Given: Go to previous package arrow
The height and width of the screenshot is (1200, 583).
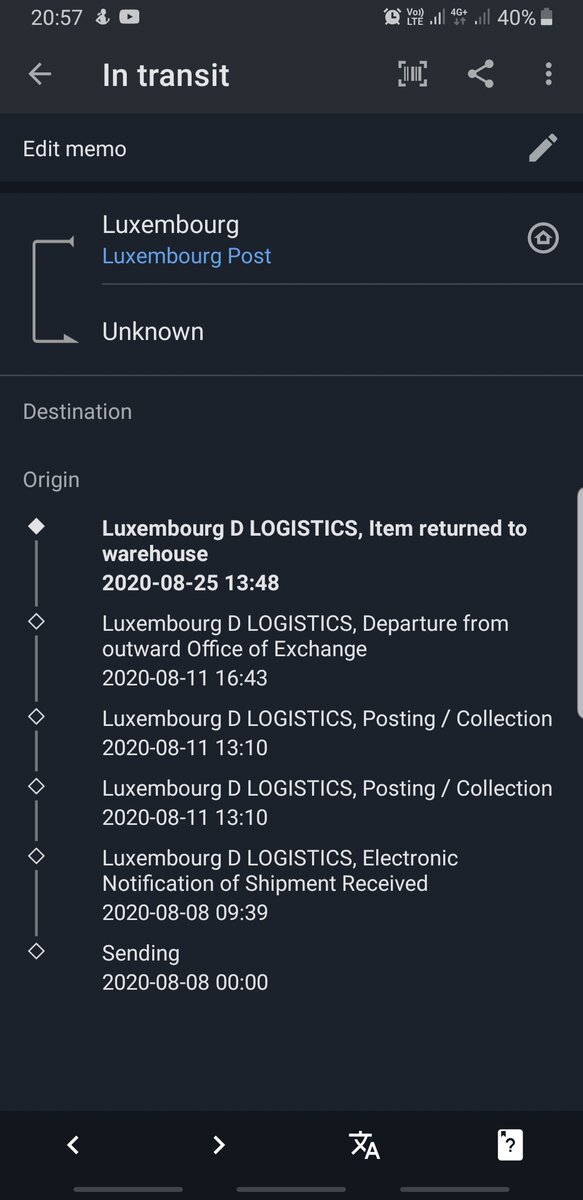Looking at the screenshot, I should point(73,1145).
